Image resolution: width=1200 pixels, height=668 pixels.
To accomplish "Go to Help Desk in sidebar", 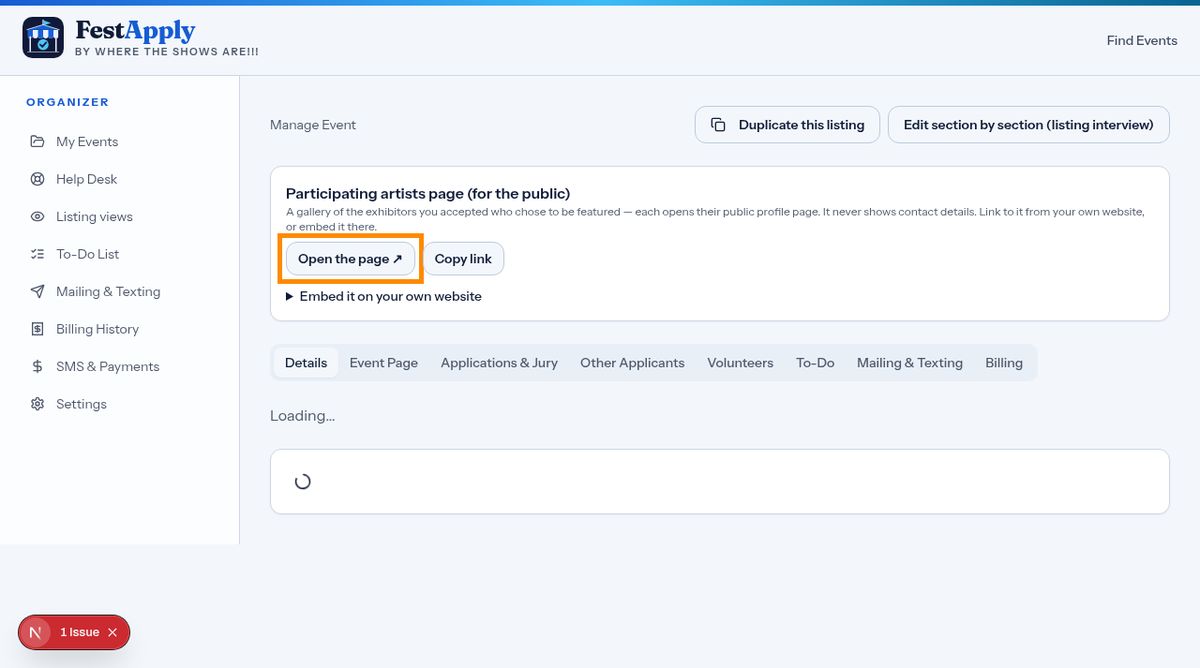I will 120,179.
